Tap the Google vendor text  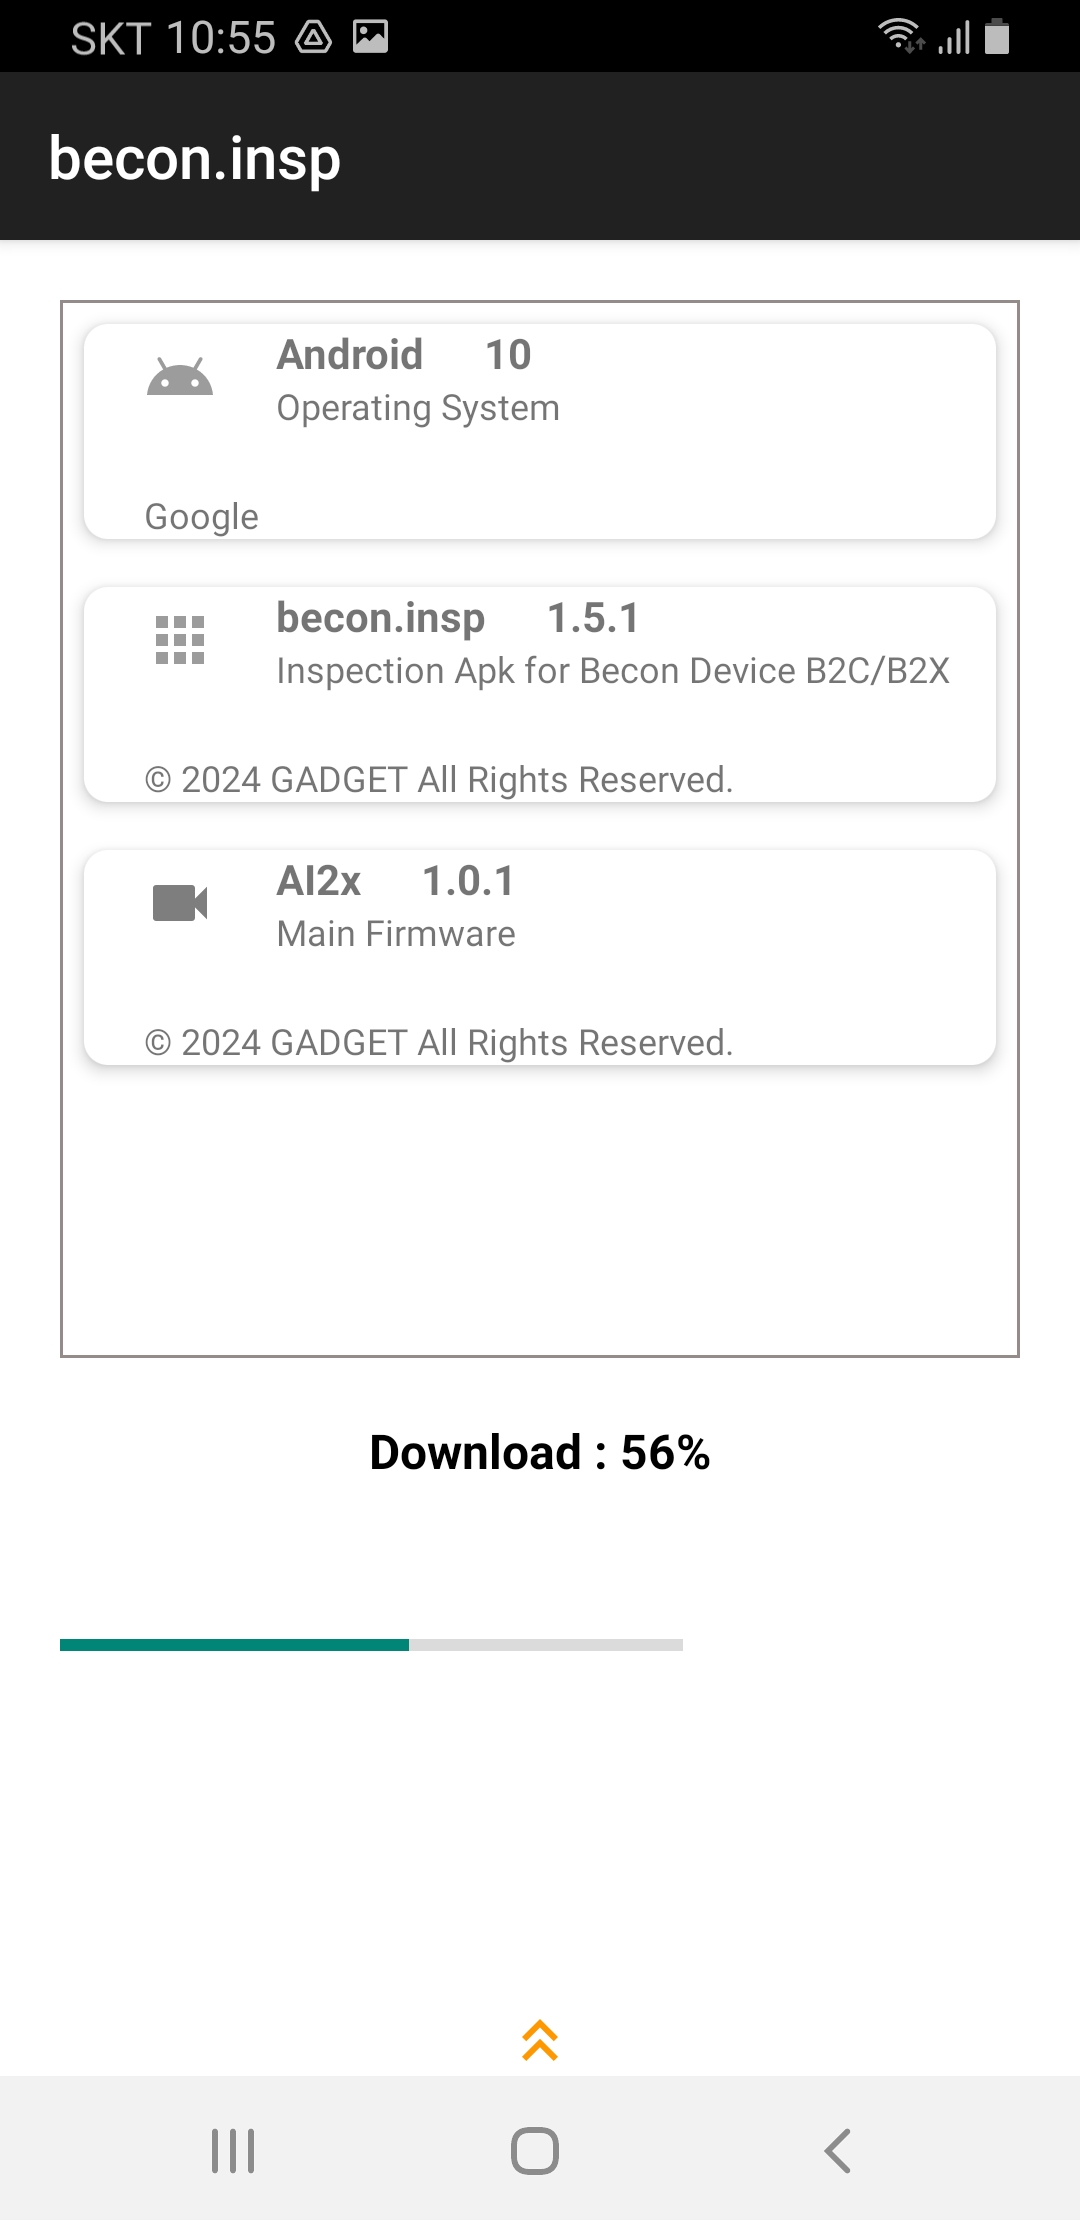(202, 517)
